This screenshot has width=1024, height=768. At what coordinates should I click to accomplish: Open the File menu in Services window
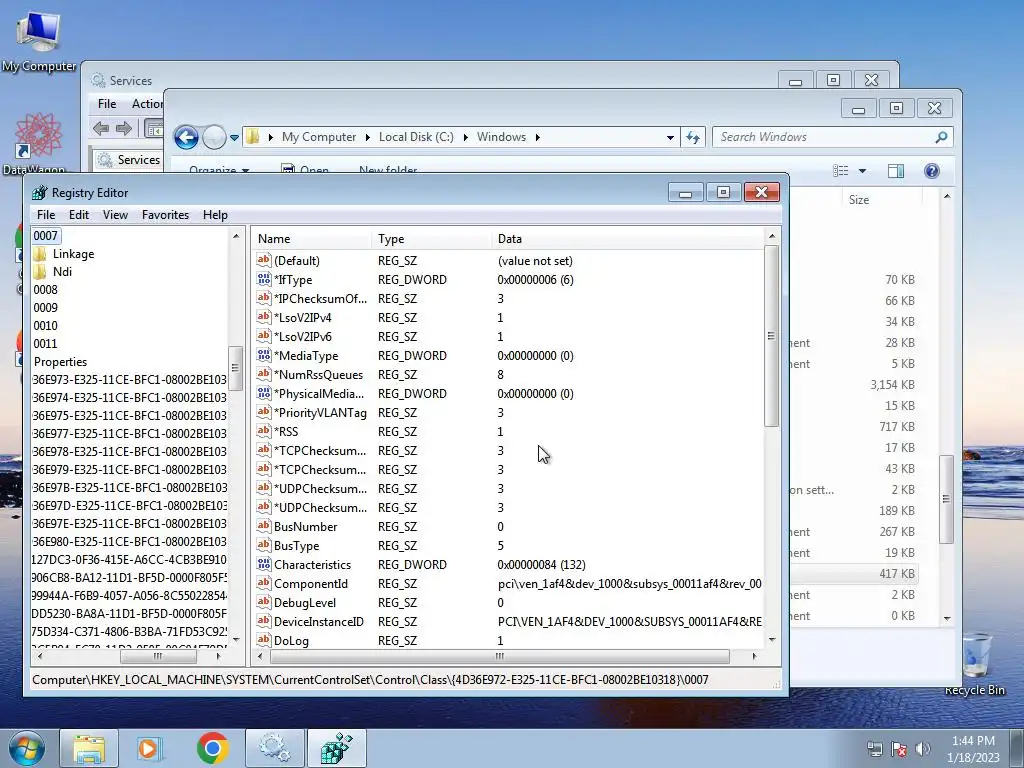[107, 104]
